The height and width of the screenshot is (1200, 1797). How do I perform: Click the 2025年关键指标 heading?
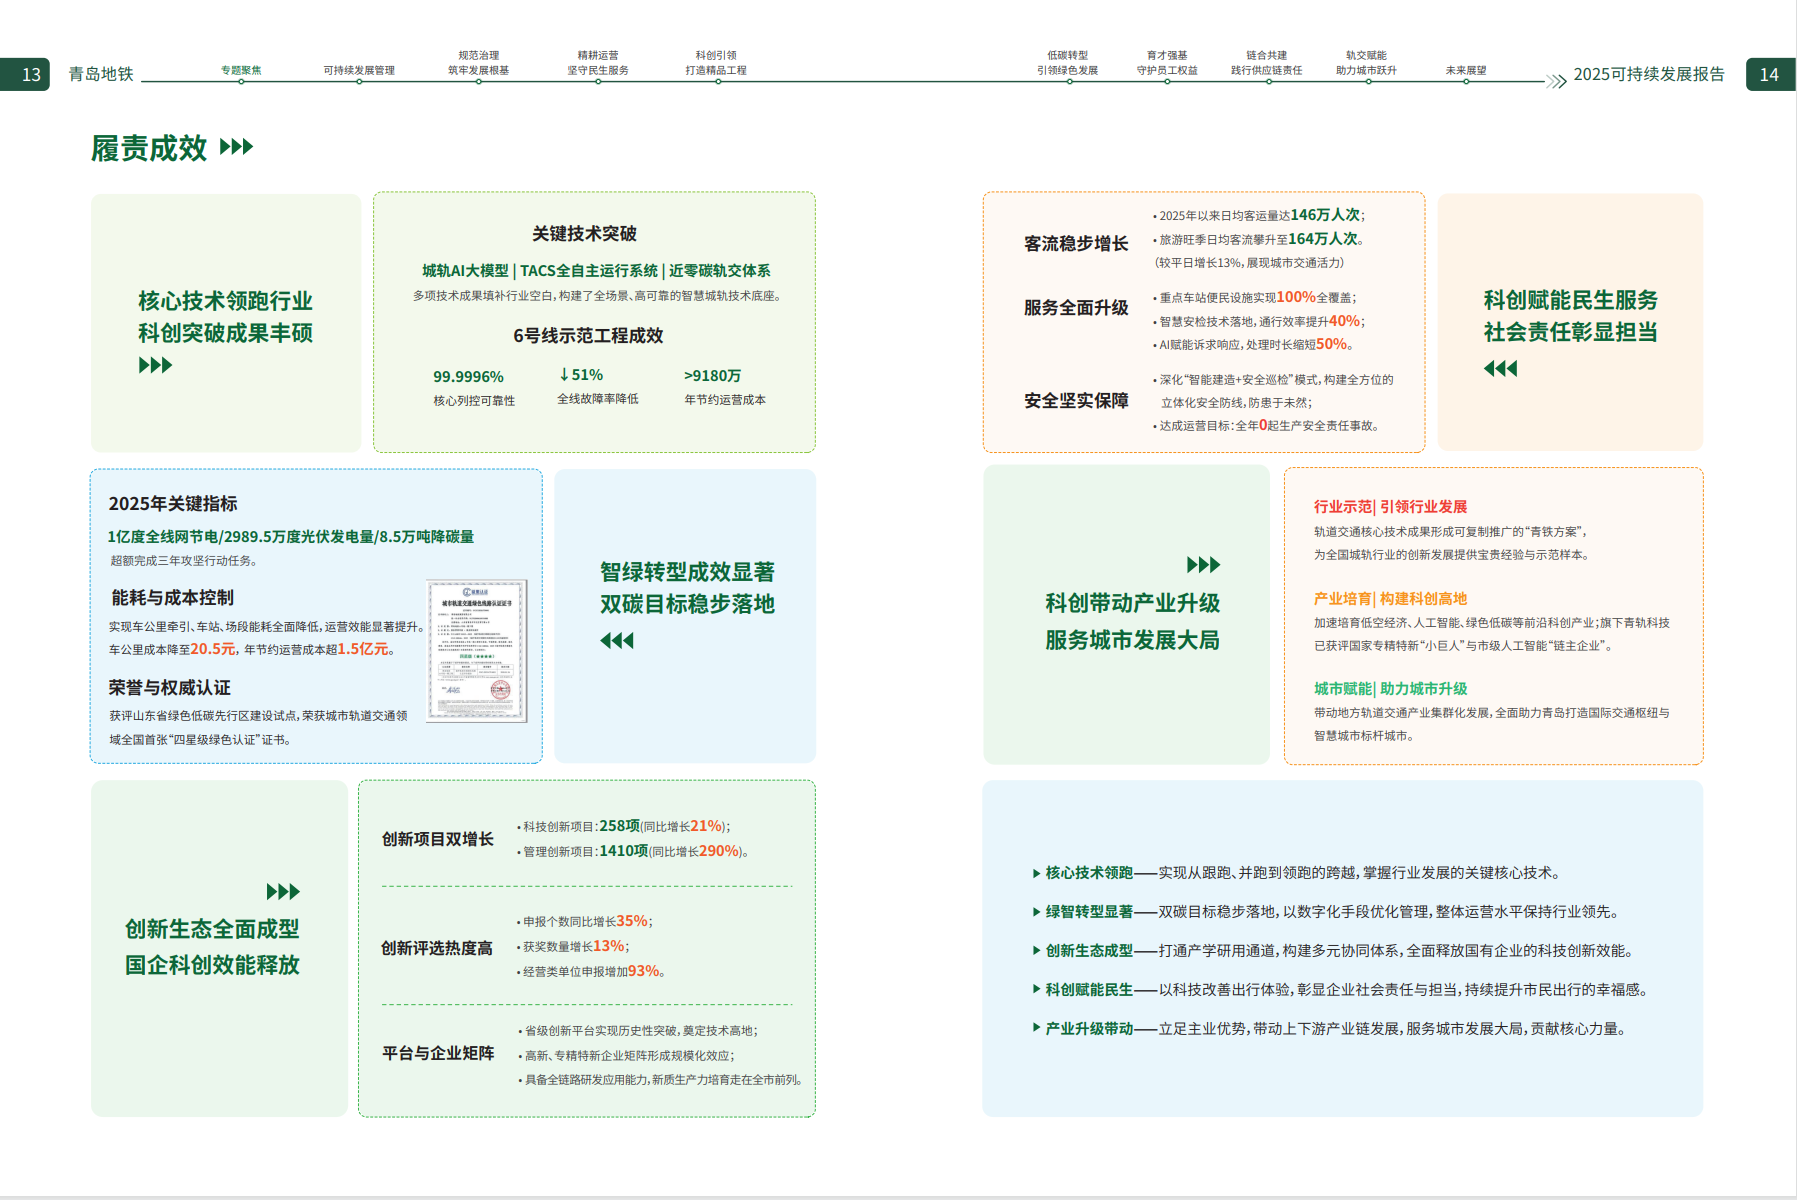173,503
